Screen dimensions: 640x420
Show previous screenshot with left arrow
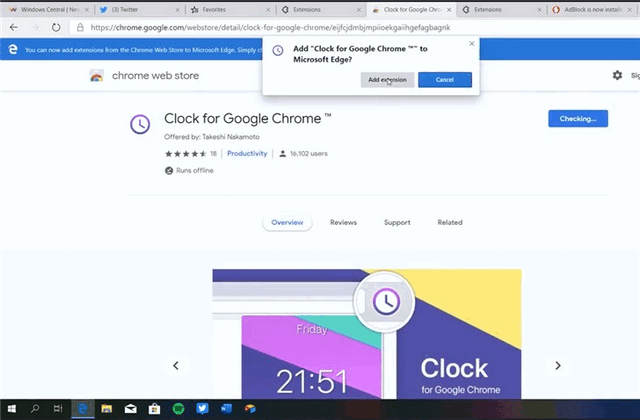176,365
